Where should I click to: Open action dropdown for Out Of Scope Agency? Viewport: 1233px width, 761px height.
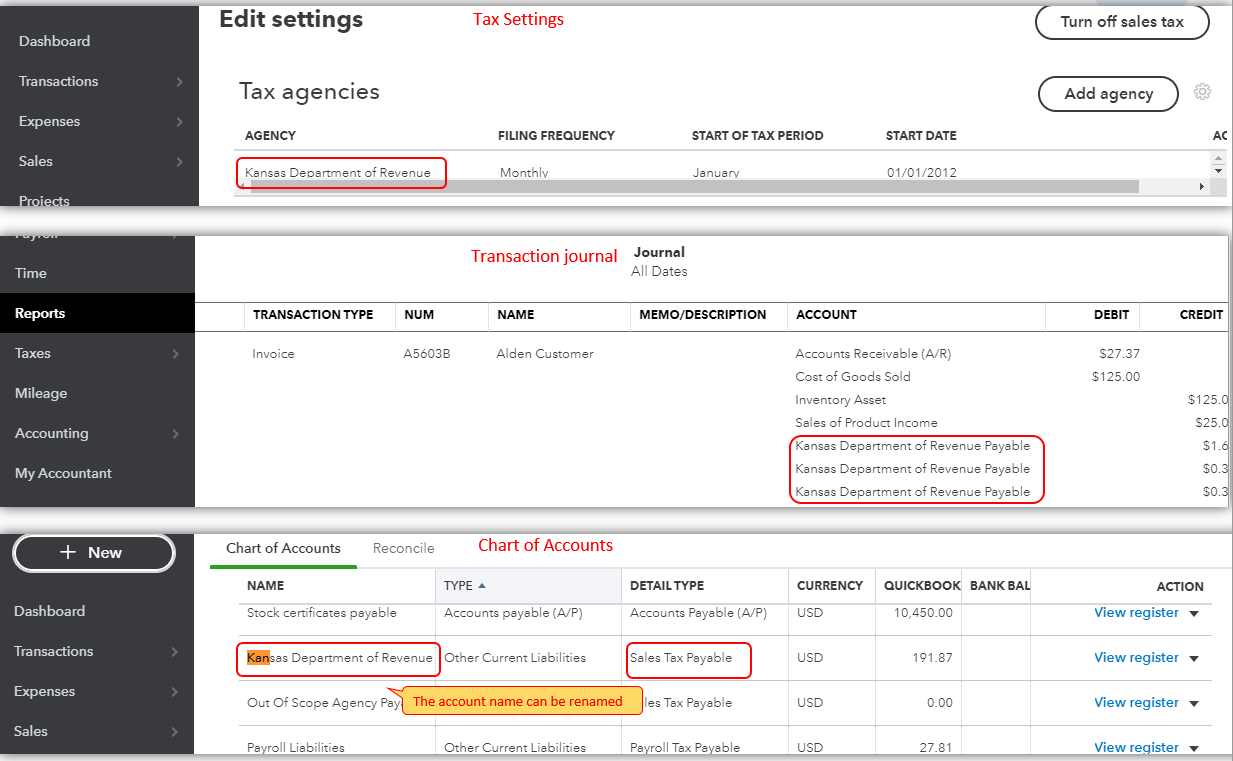pos(1193,703)
